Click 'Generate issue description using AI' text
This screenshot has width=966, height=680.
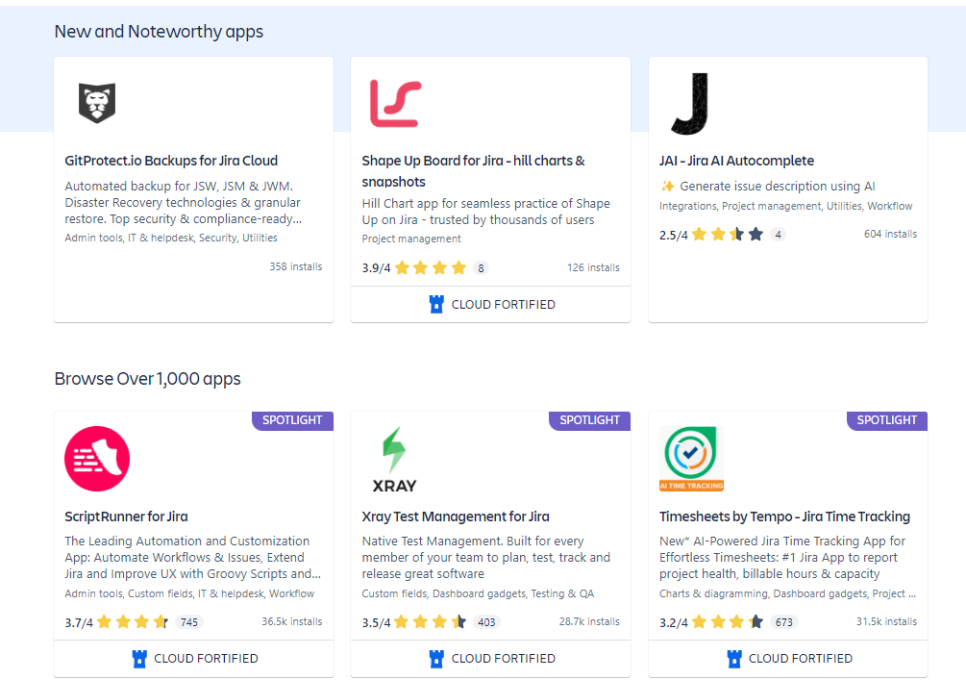coord(777,186)
